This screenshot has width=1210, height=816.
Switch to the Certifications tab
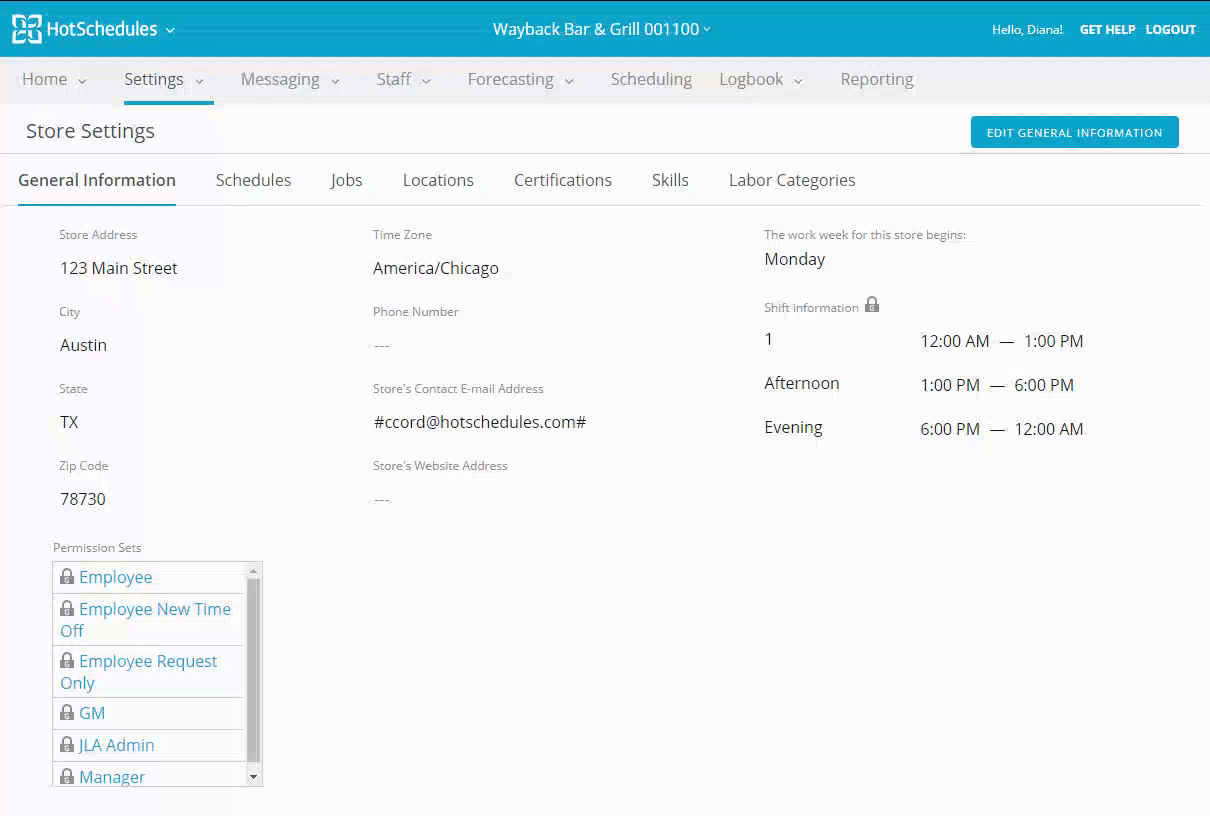click(563, 180)
